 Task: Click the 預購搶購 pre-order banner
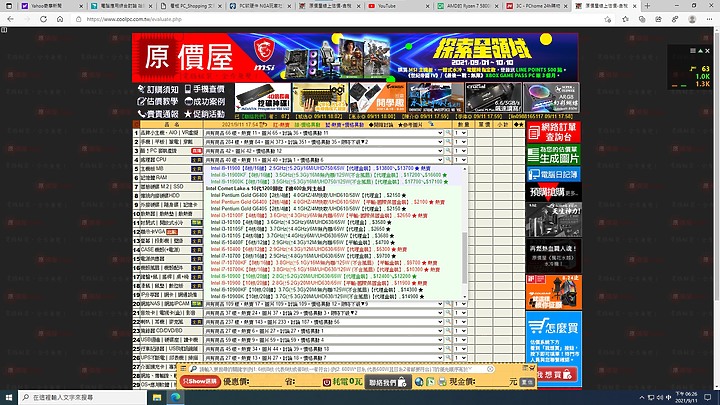[x=553, y=192]
